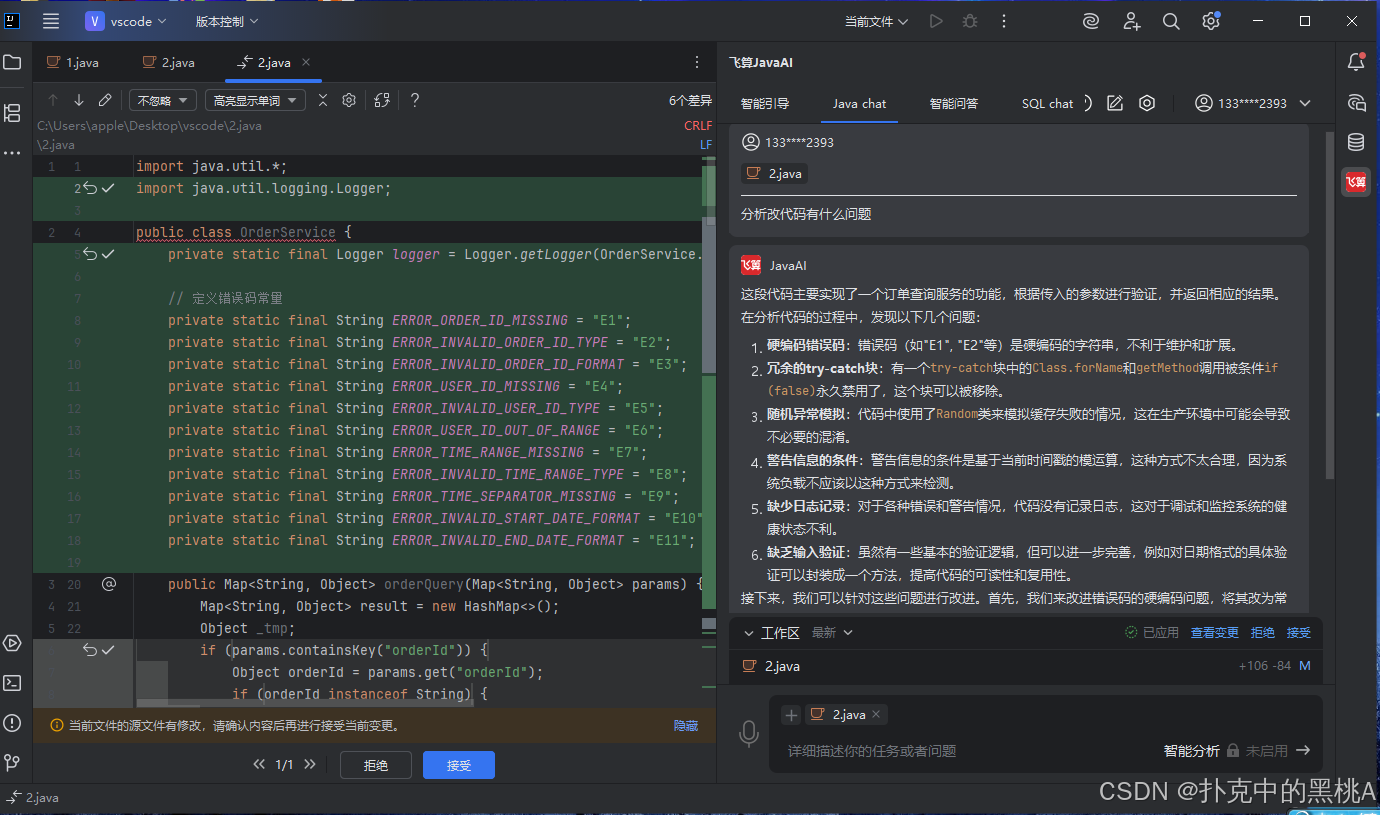The image size is (1380, 815).
Task: Click 查看变更 link in workspace
Action: [x=1215, y=633]
